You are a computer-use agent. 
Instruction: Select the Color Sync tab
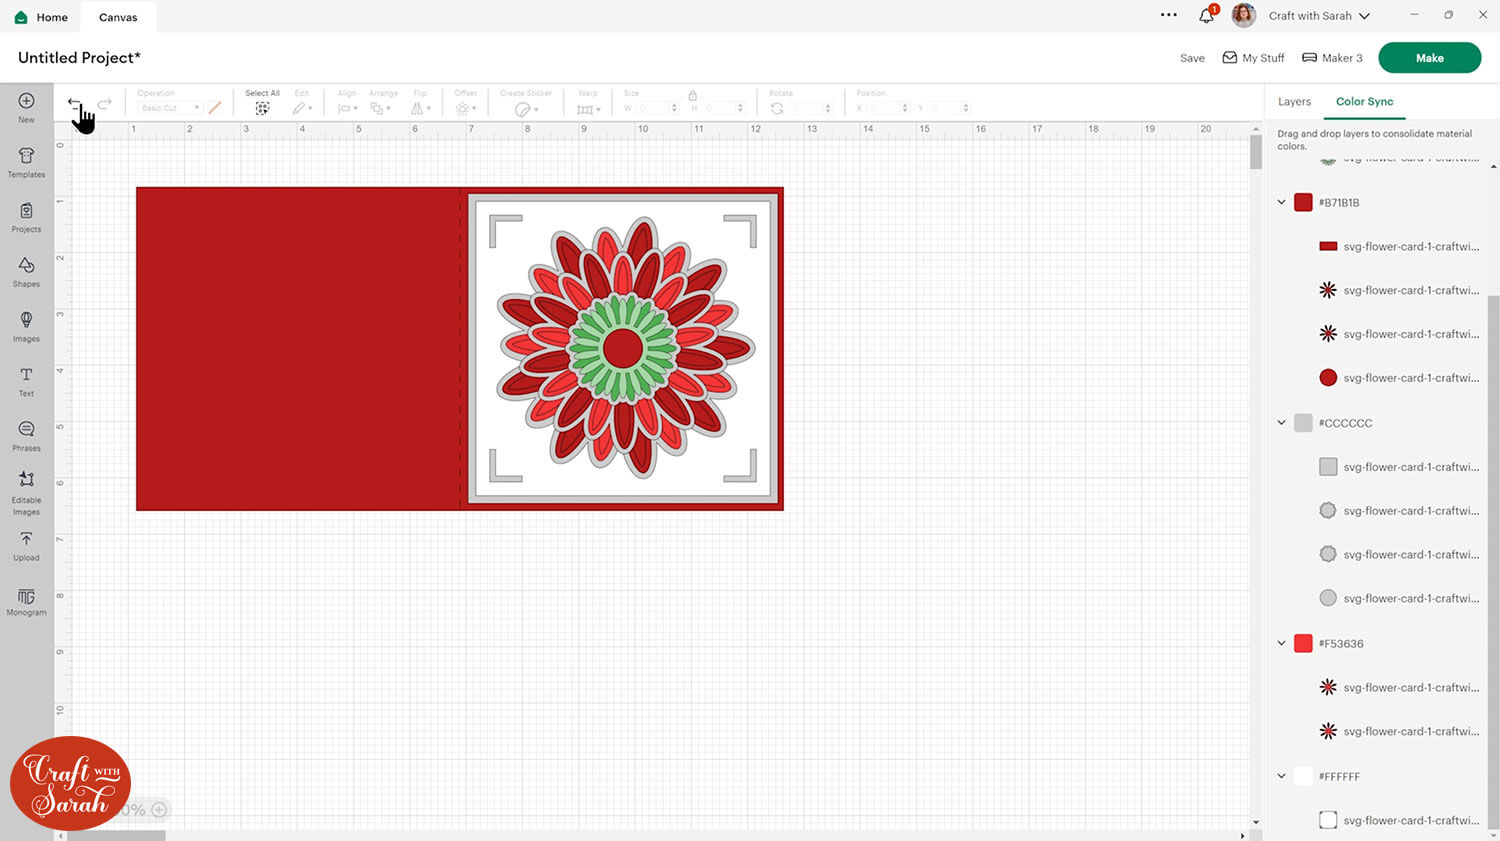1364,102
